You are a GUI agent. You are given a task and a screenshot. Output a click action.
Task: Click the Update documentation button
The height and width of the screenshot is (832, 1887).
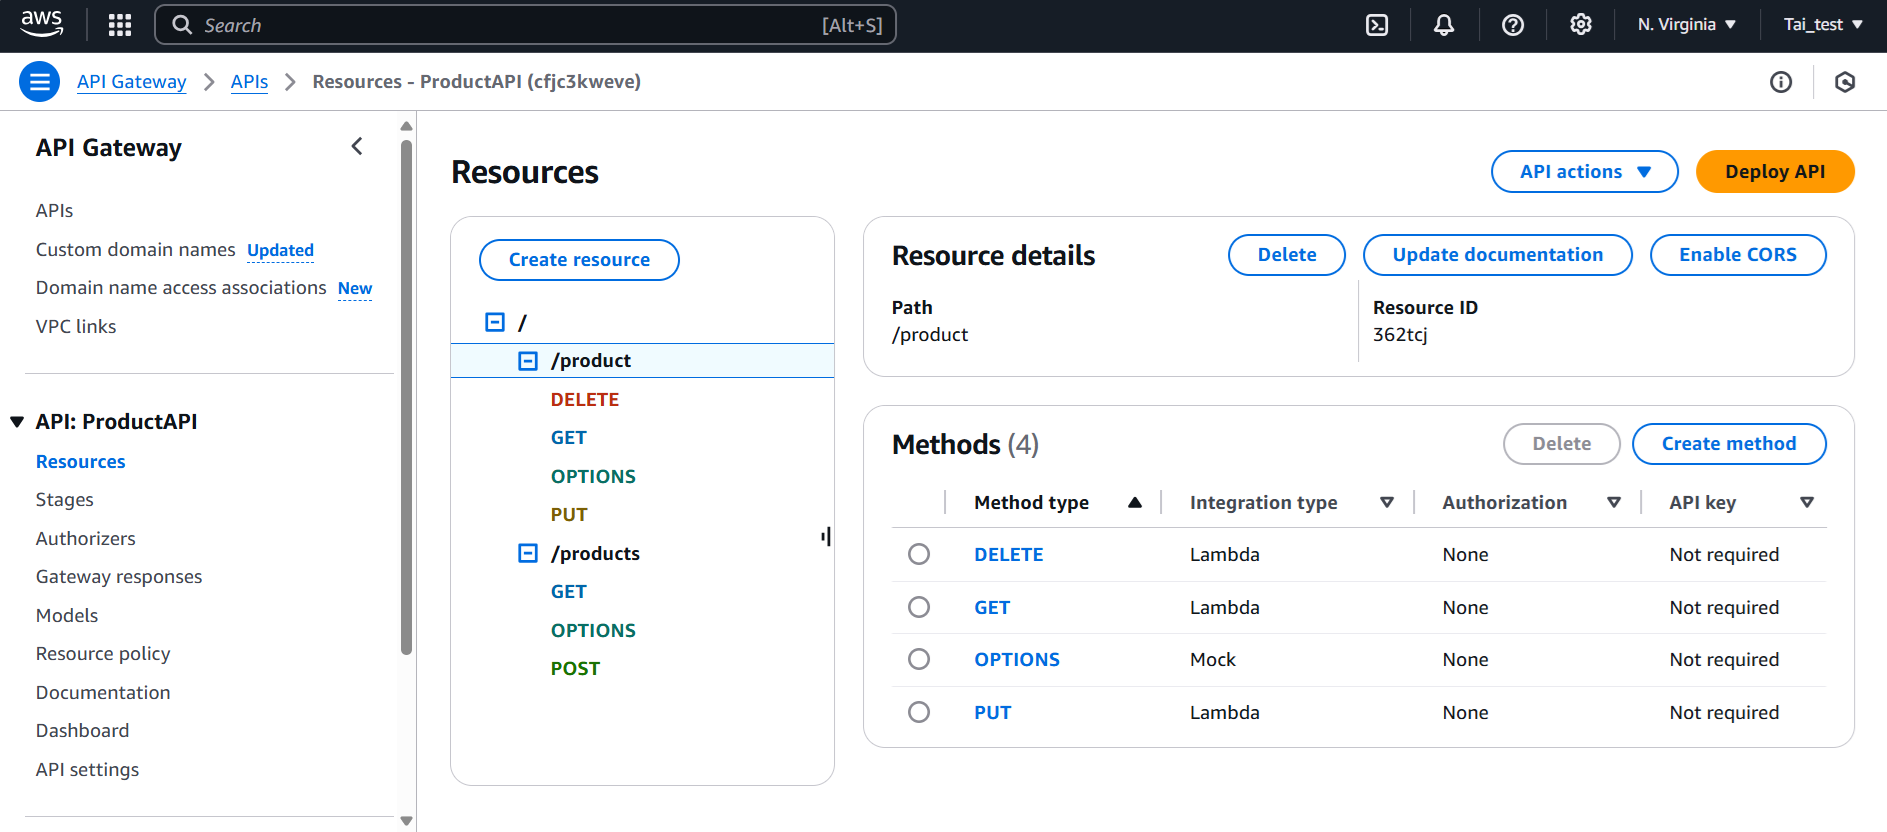1498,255
